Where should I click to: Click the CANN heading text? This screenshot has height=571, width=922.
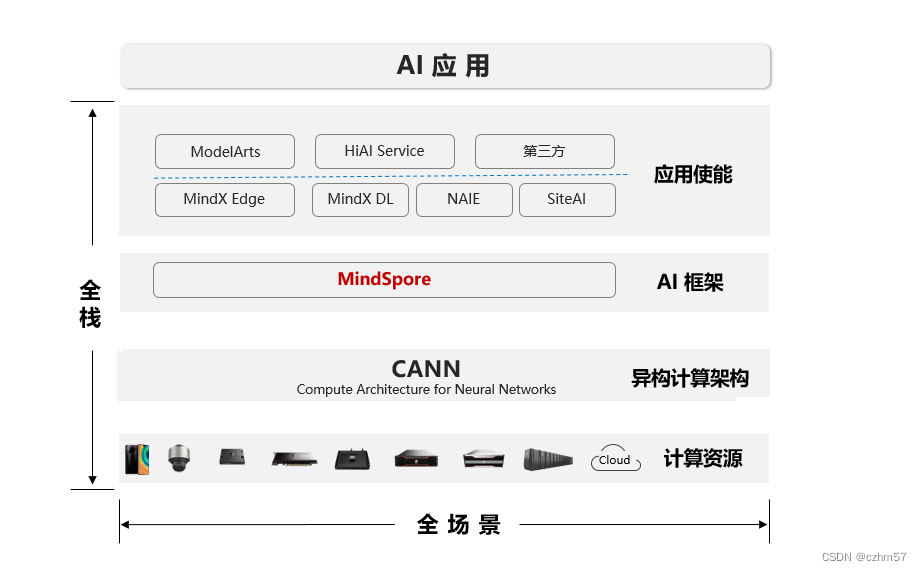(426, 369)
